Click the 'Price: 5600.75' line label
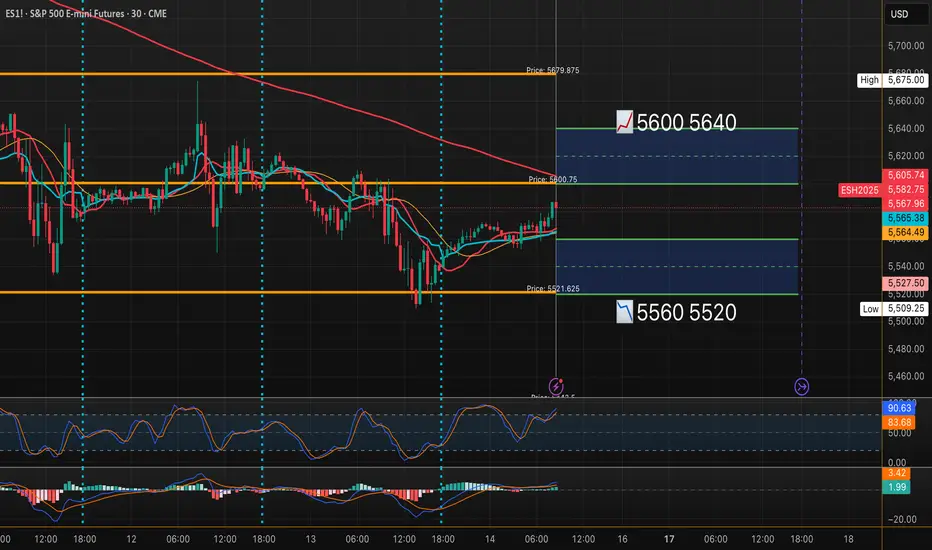The height and width of the screenshot is (550, 932). (x=553, y=179)
